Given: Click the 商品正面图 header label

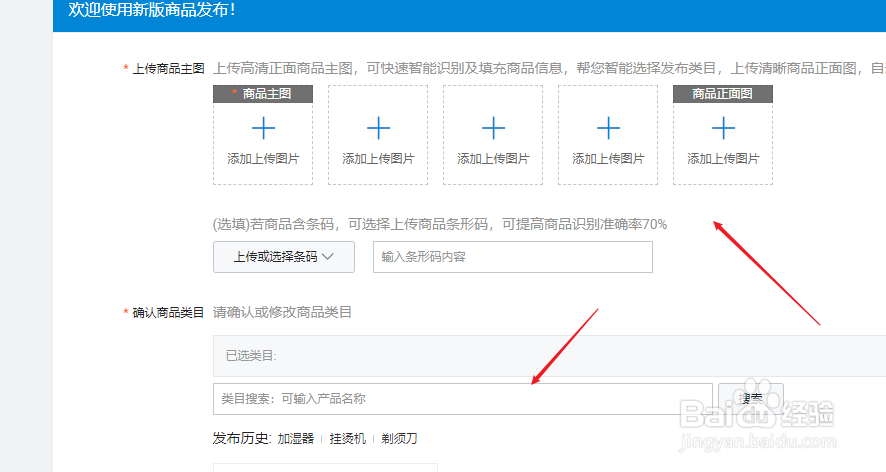Looking at the screenshot, I should coord(723,94).
